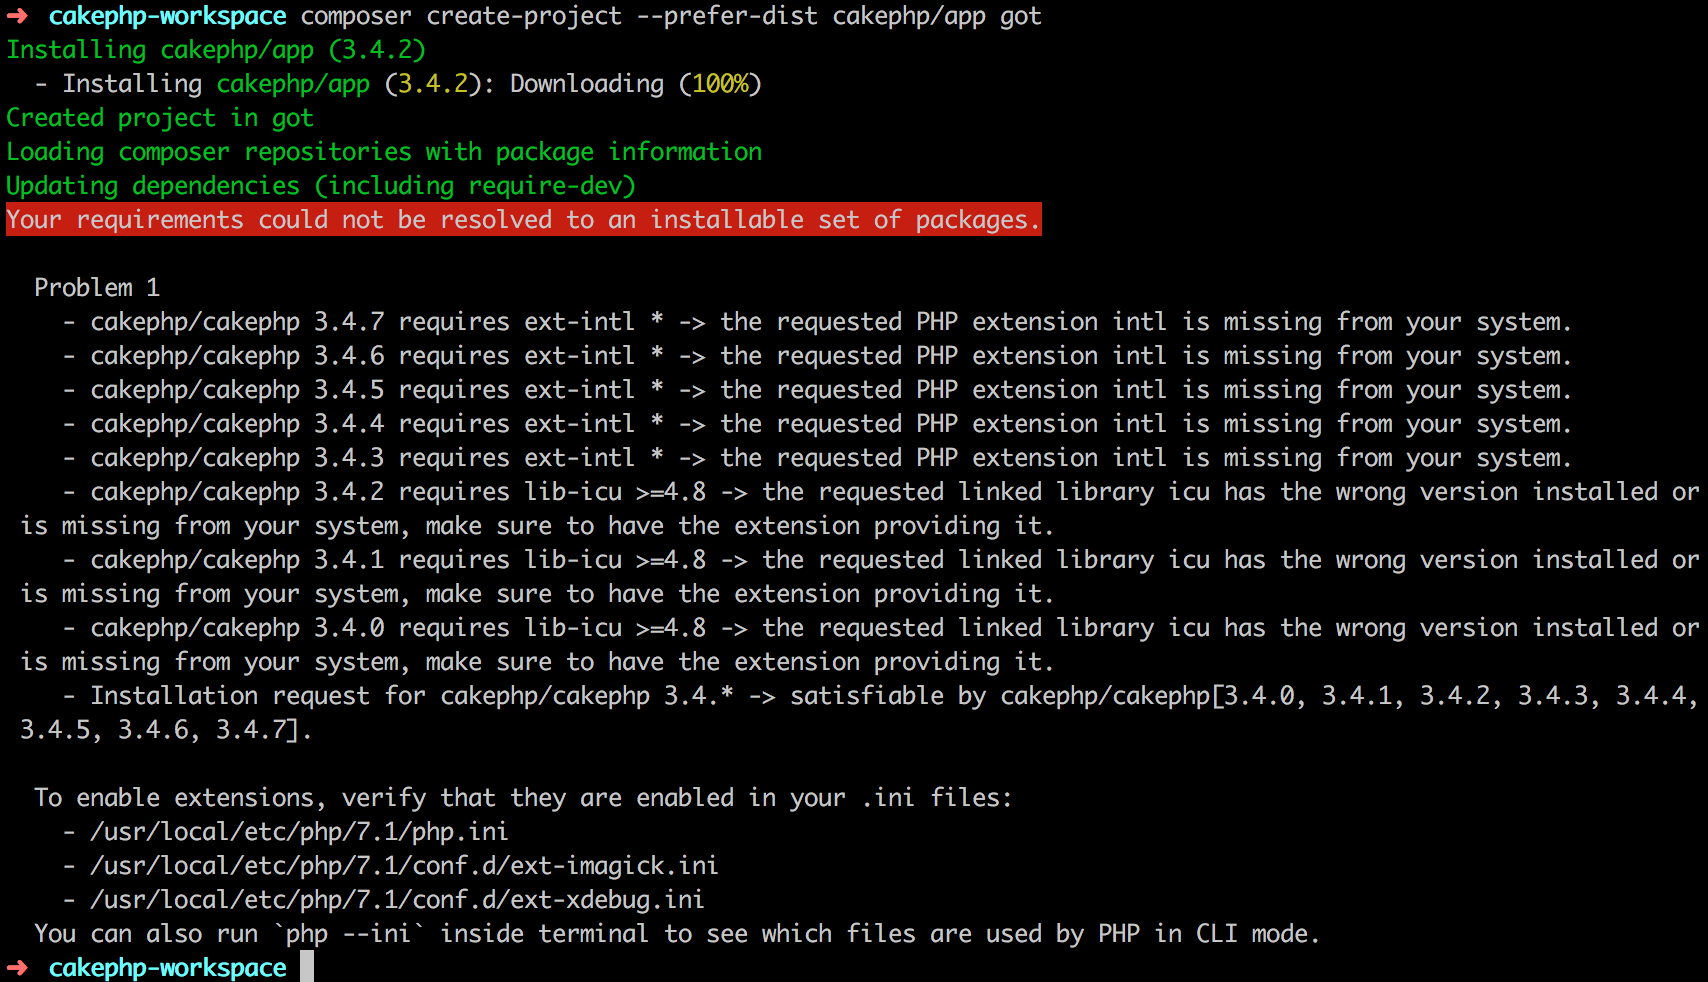Click the 'php --ini' command hint

pyautogui.click(x=348, y=934)
